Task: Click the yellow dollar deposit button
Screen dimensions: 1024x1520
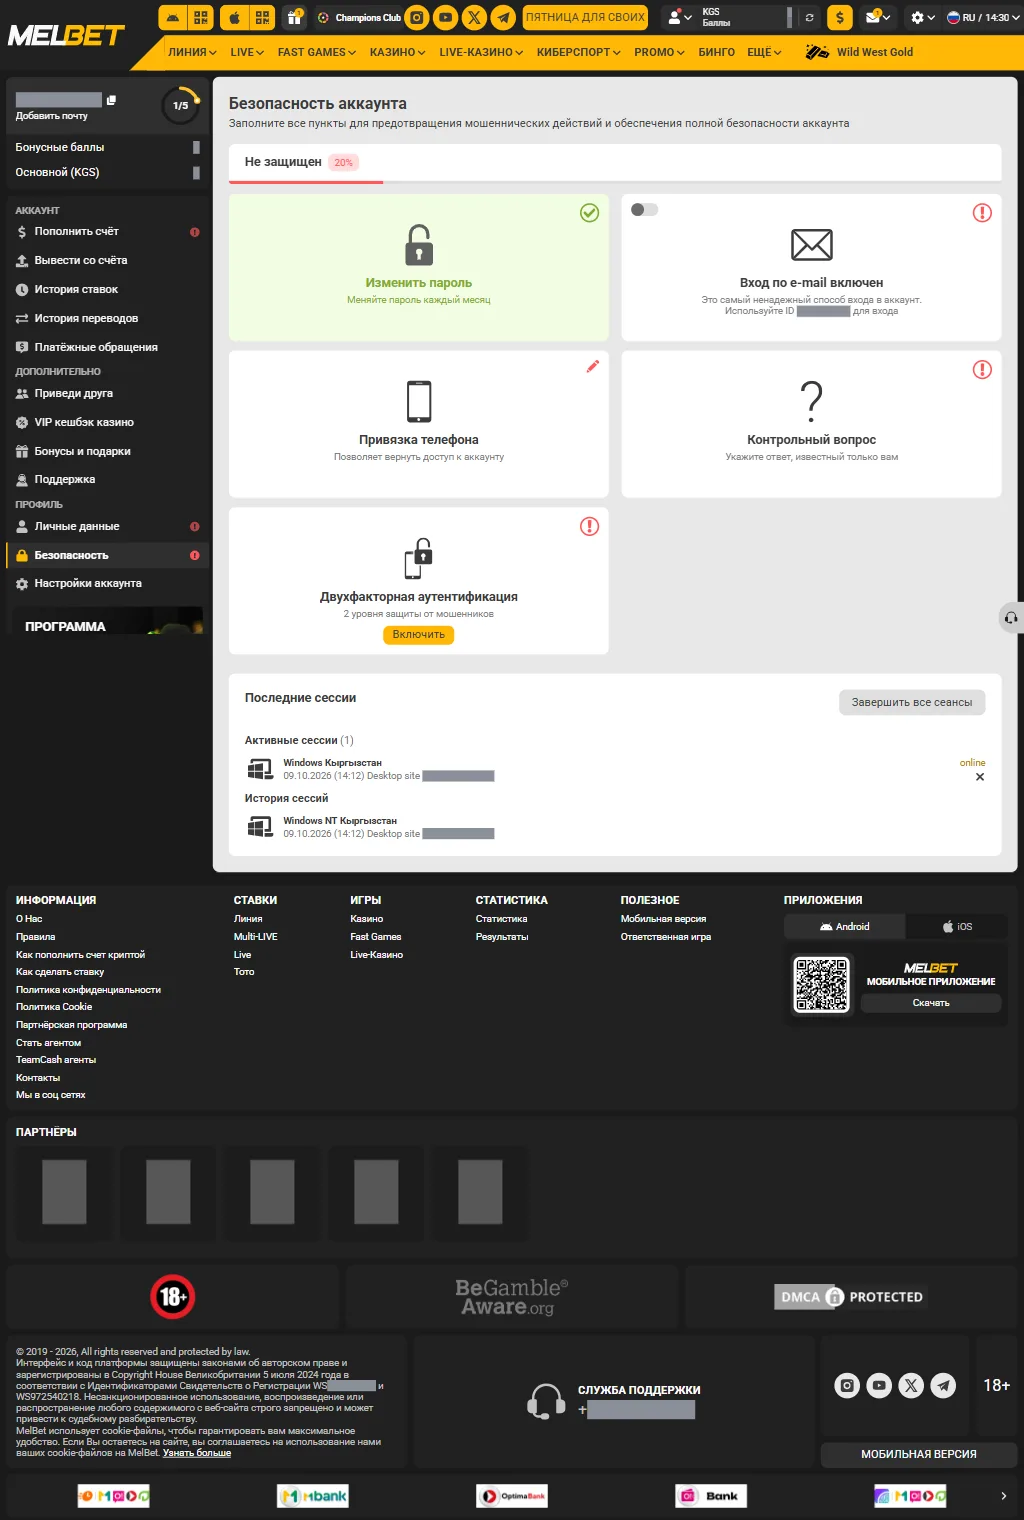Action: click(840, 17)
